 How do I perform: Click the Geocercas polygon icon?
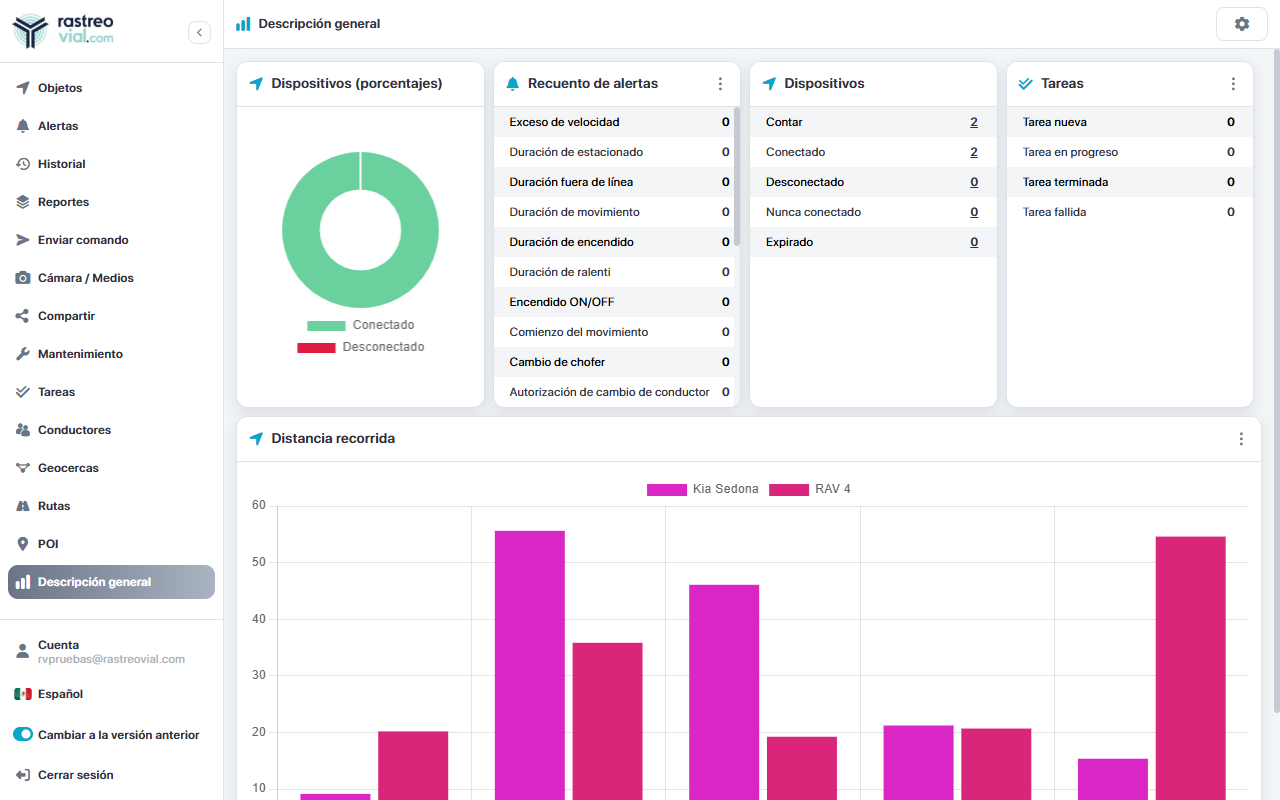pyautogui.click(x=23, y=468)
